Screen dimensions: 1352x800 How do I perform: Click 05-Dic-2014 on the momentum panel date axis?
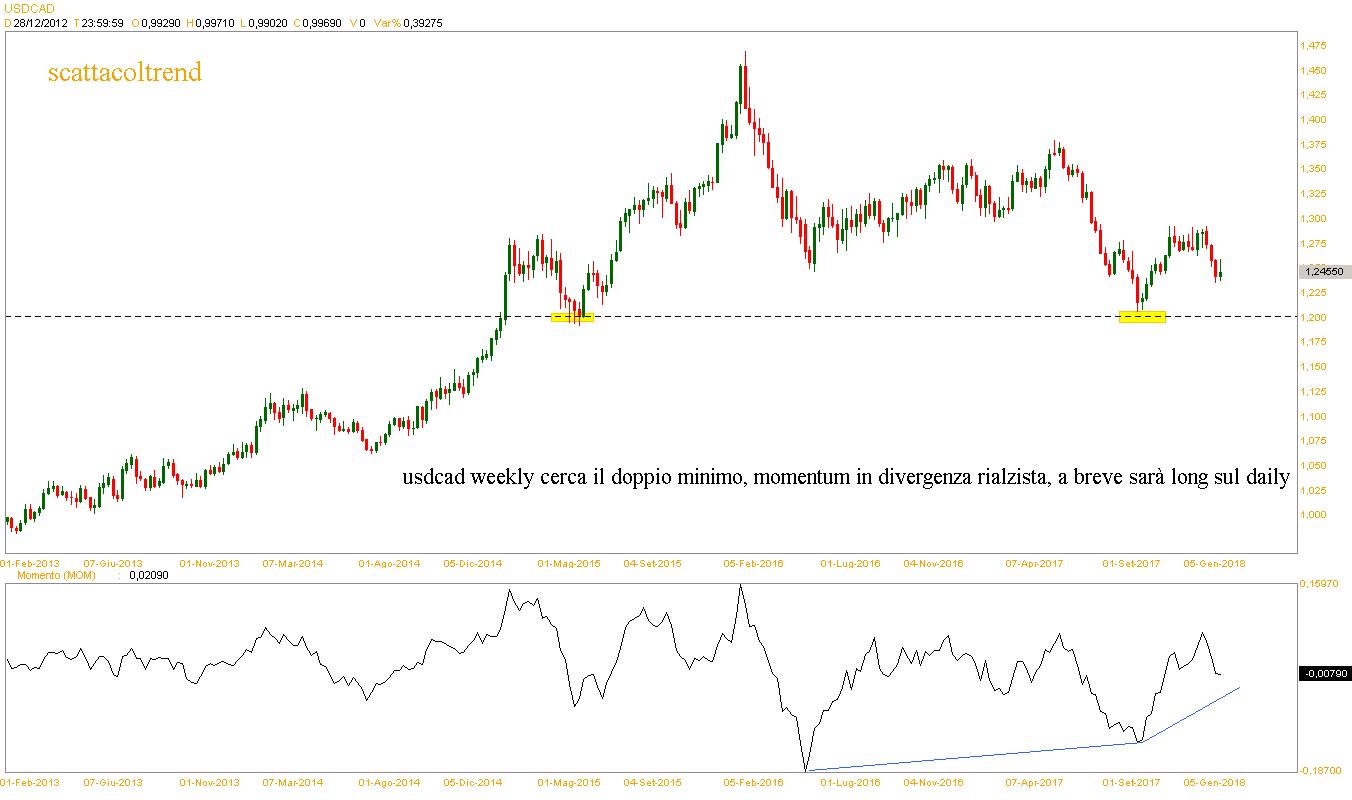tap(473, 781)
